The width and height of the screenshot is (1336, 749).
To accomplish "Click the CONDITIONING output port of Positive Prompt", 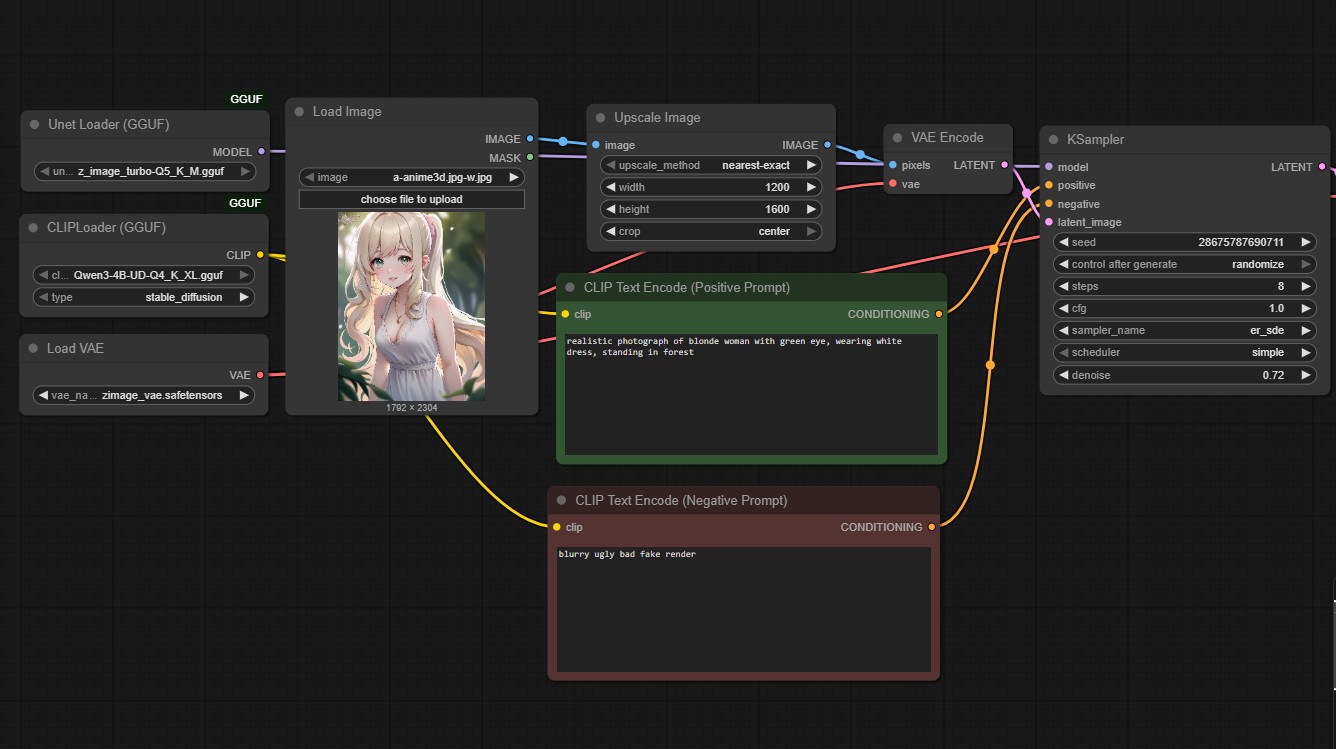I will coord(937,314).
